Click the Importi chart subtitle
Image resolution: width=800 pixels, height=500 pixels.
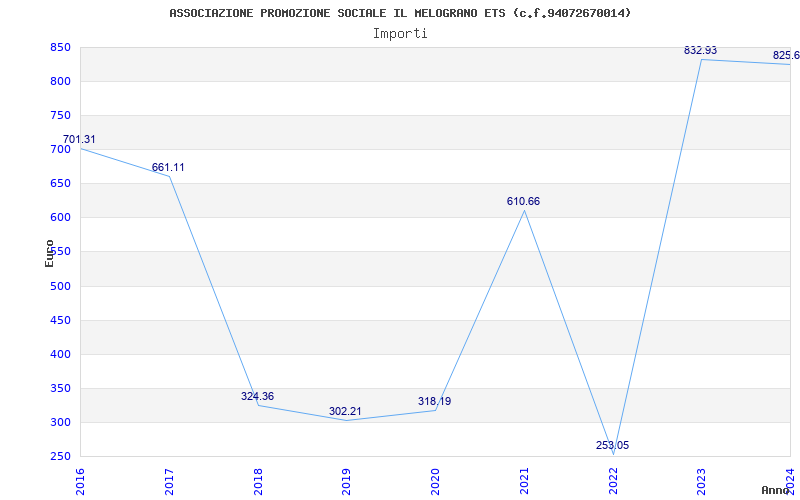click(400, 34)
